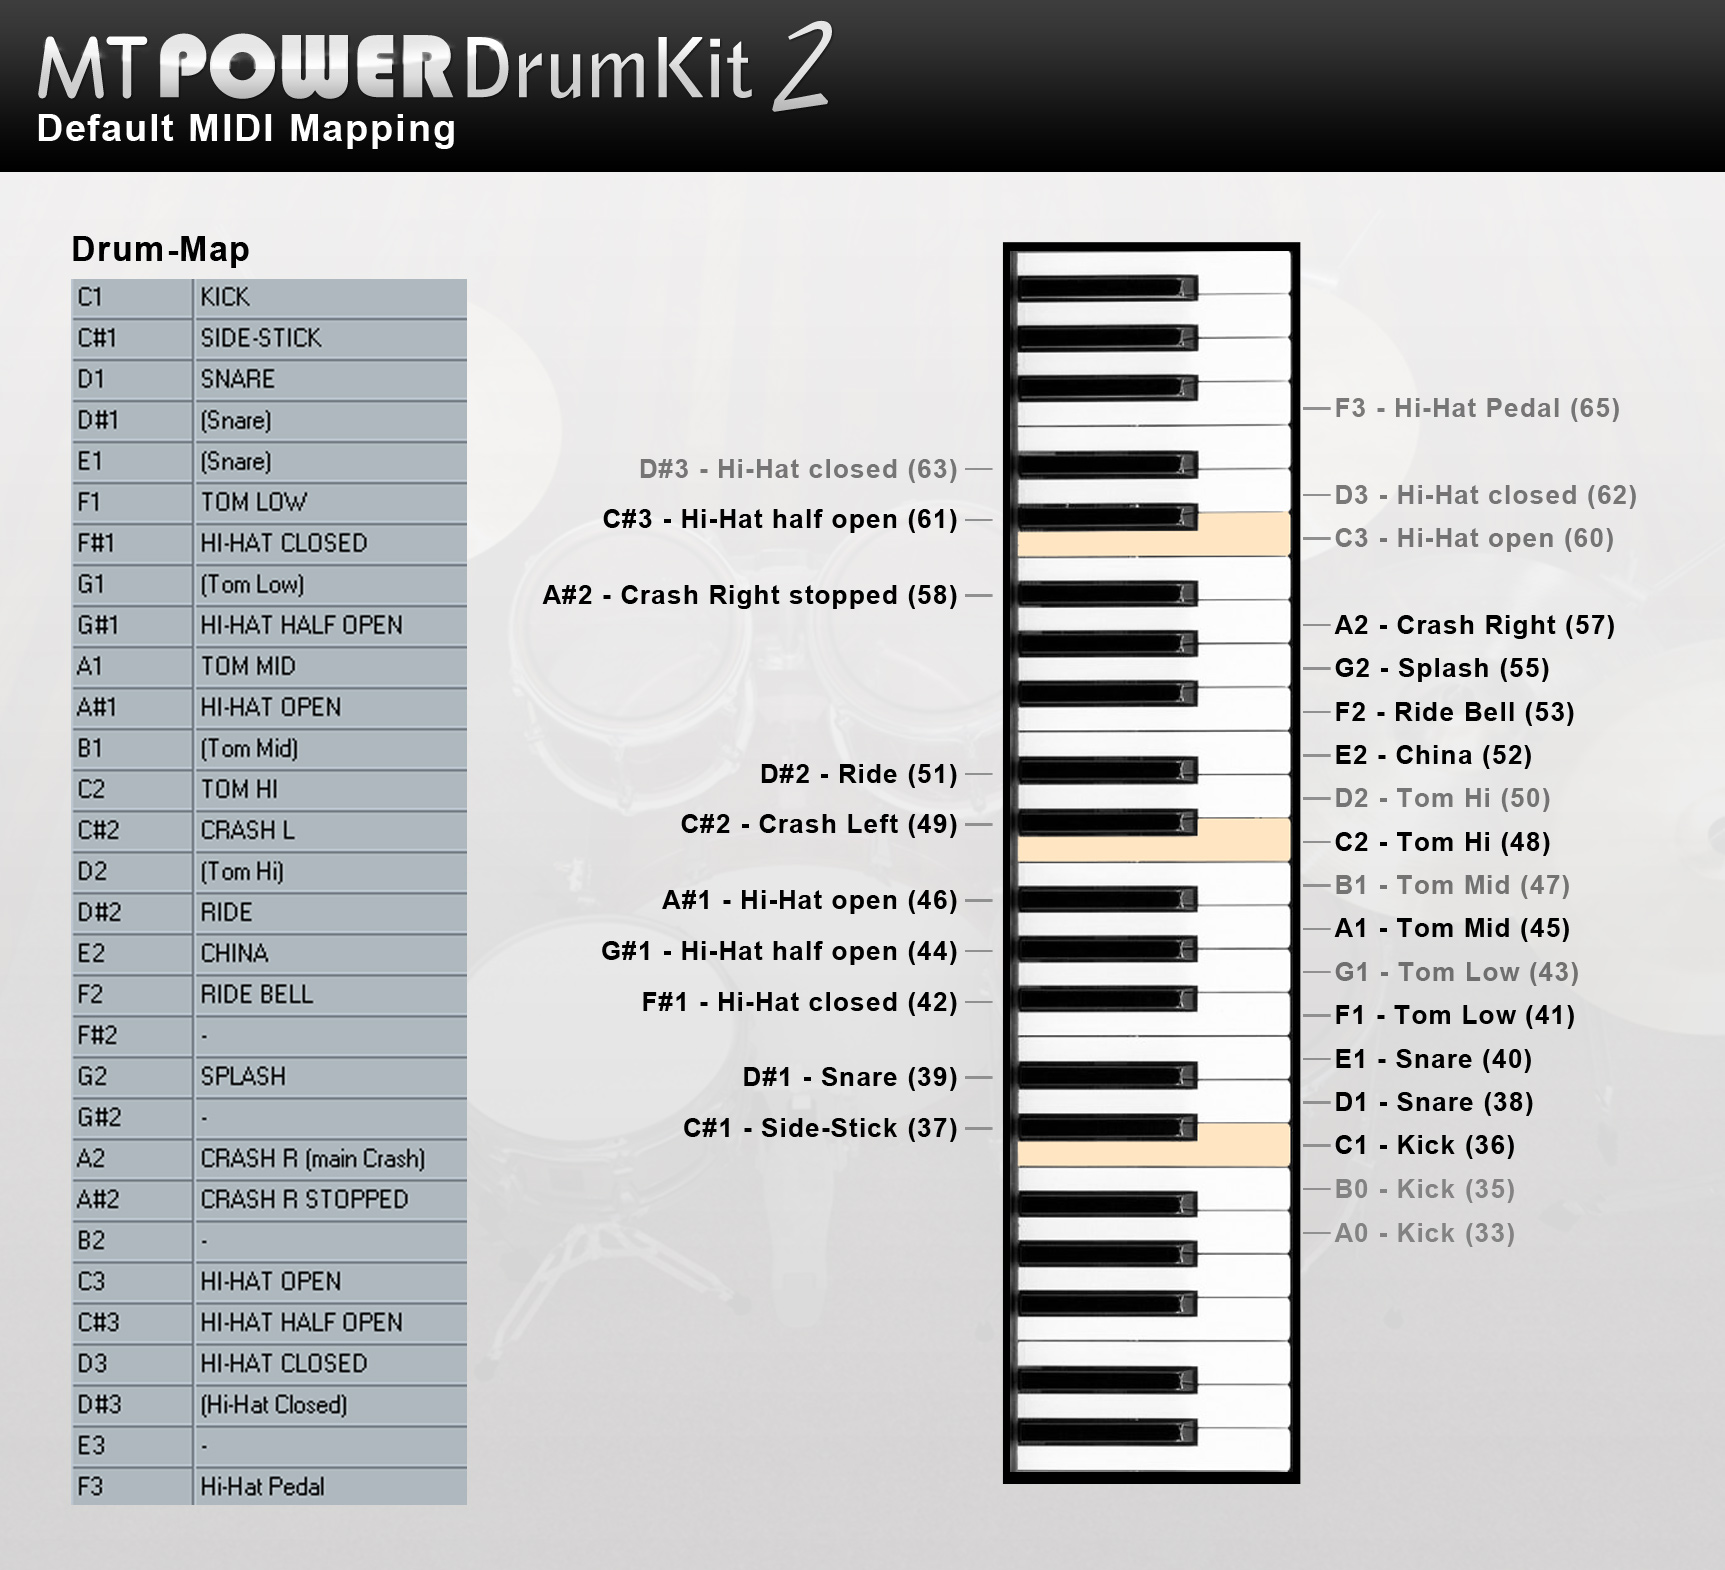Select the 'G#1 - Hi-Hat half open (44)' label
Screen dimensions: 1725x1570
point(779,951)
